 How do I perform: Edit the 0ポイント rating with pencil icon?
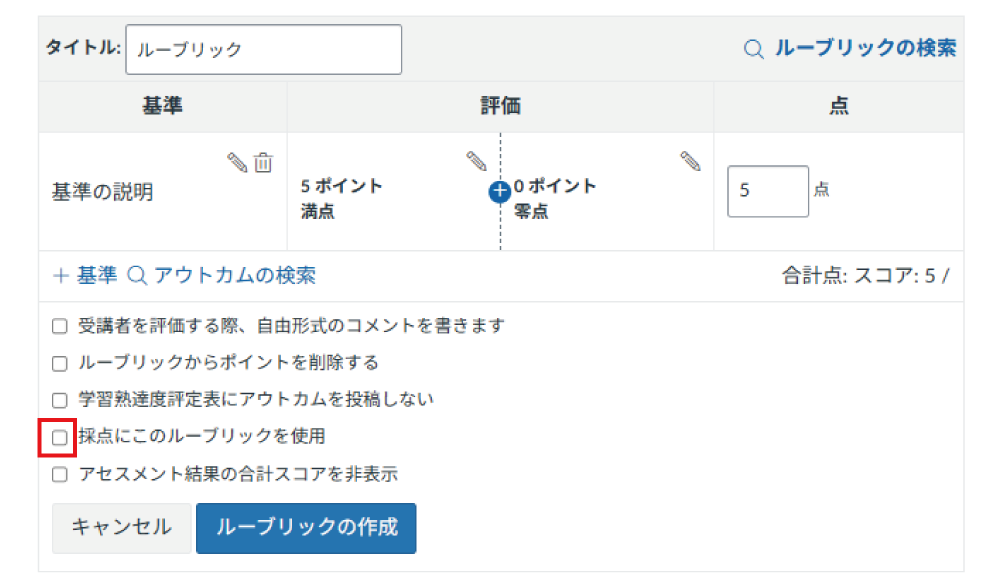[690, 161]
